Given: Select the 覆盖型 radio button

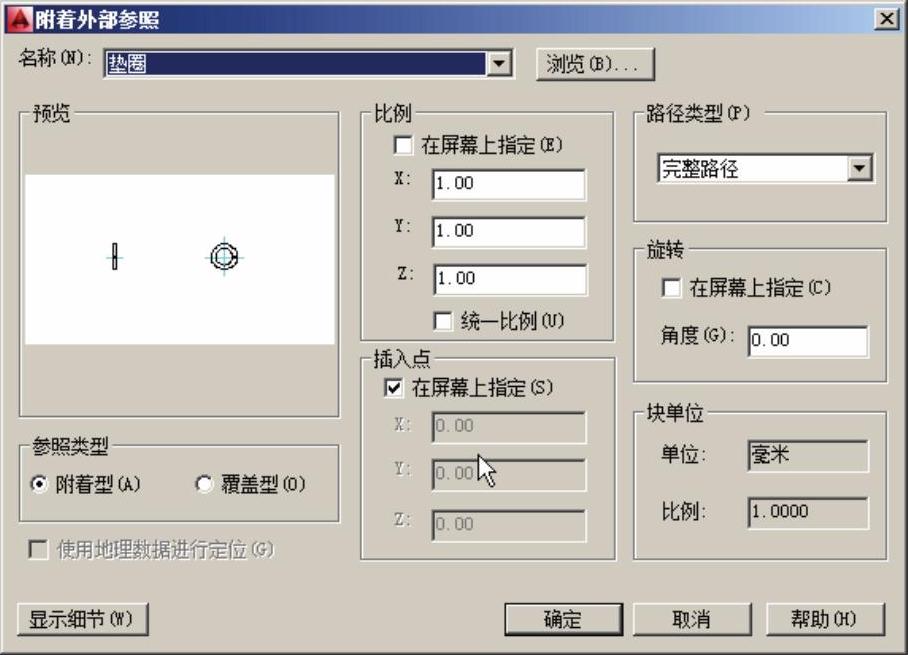Looking at the screenshot, I should [x=205, y=484].
